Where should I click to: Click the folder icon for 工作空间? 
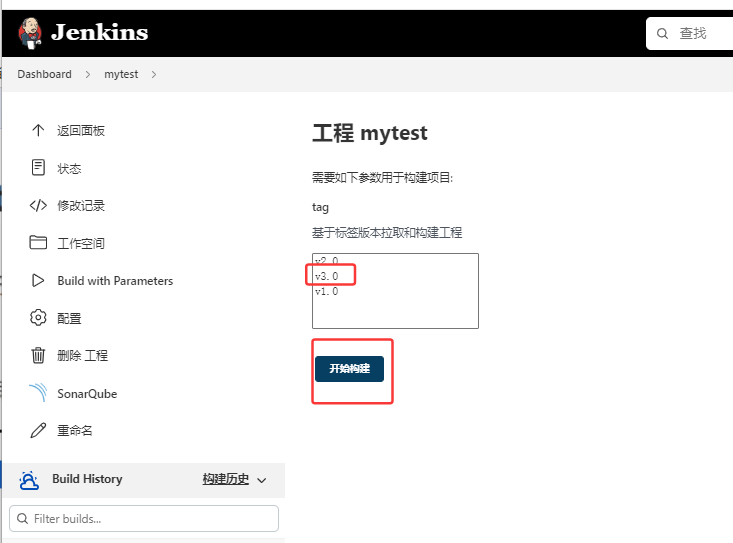pyautogui.click(x=38, y=243)
